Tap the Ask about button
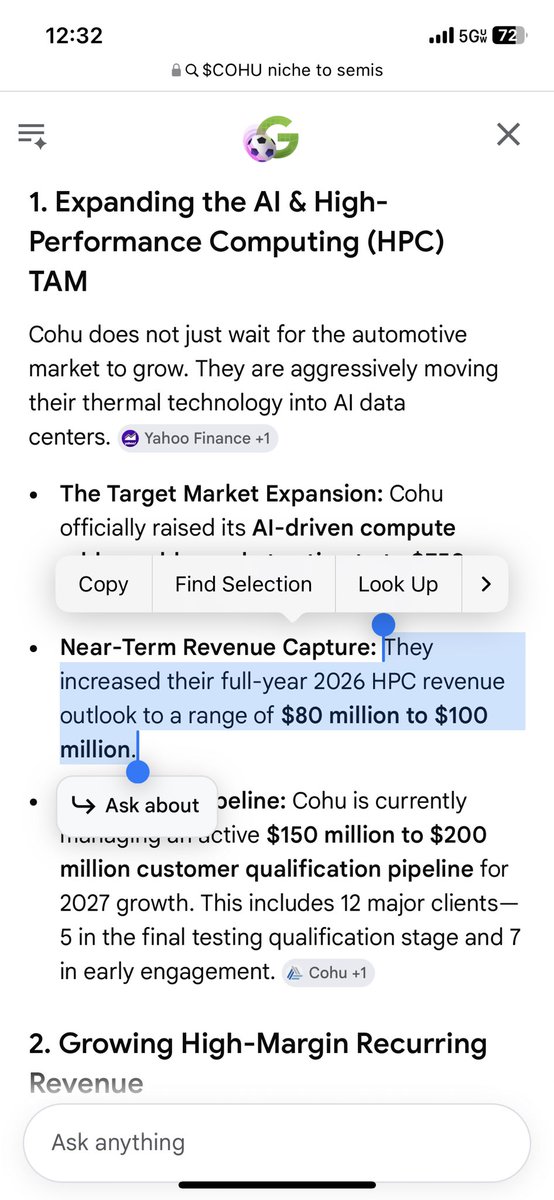Screen dimensions: 554x1200 137,805
